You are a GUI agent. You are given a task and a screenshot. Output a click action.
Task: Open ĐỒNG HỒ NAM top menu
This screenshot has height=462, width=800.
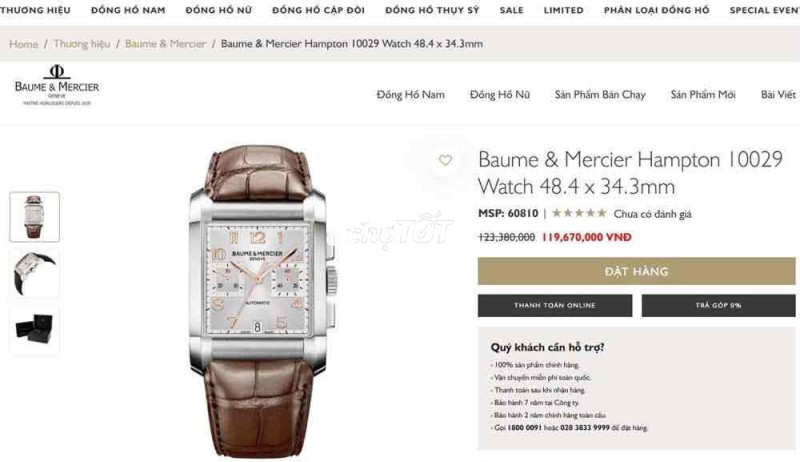point(128,10)
